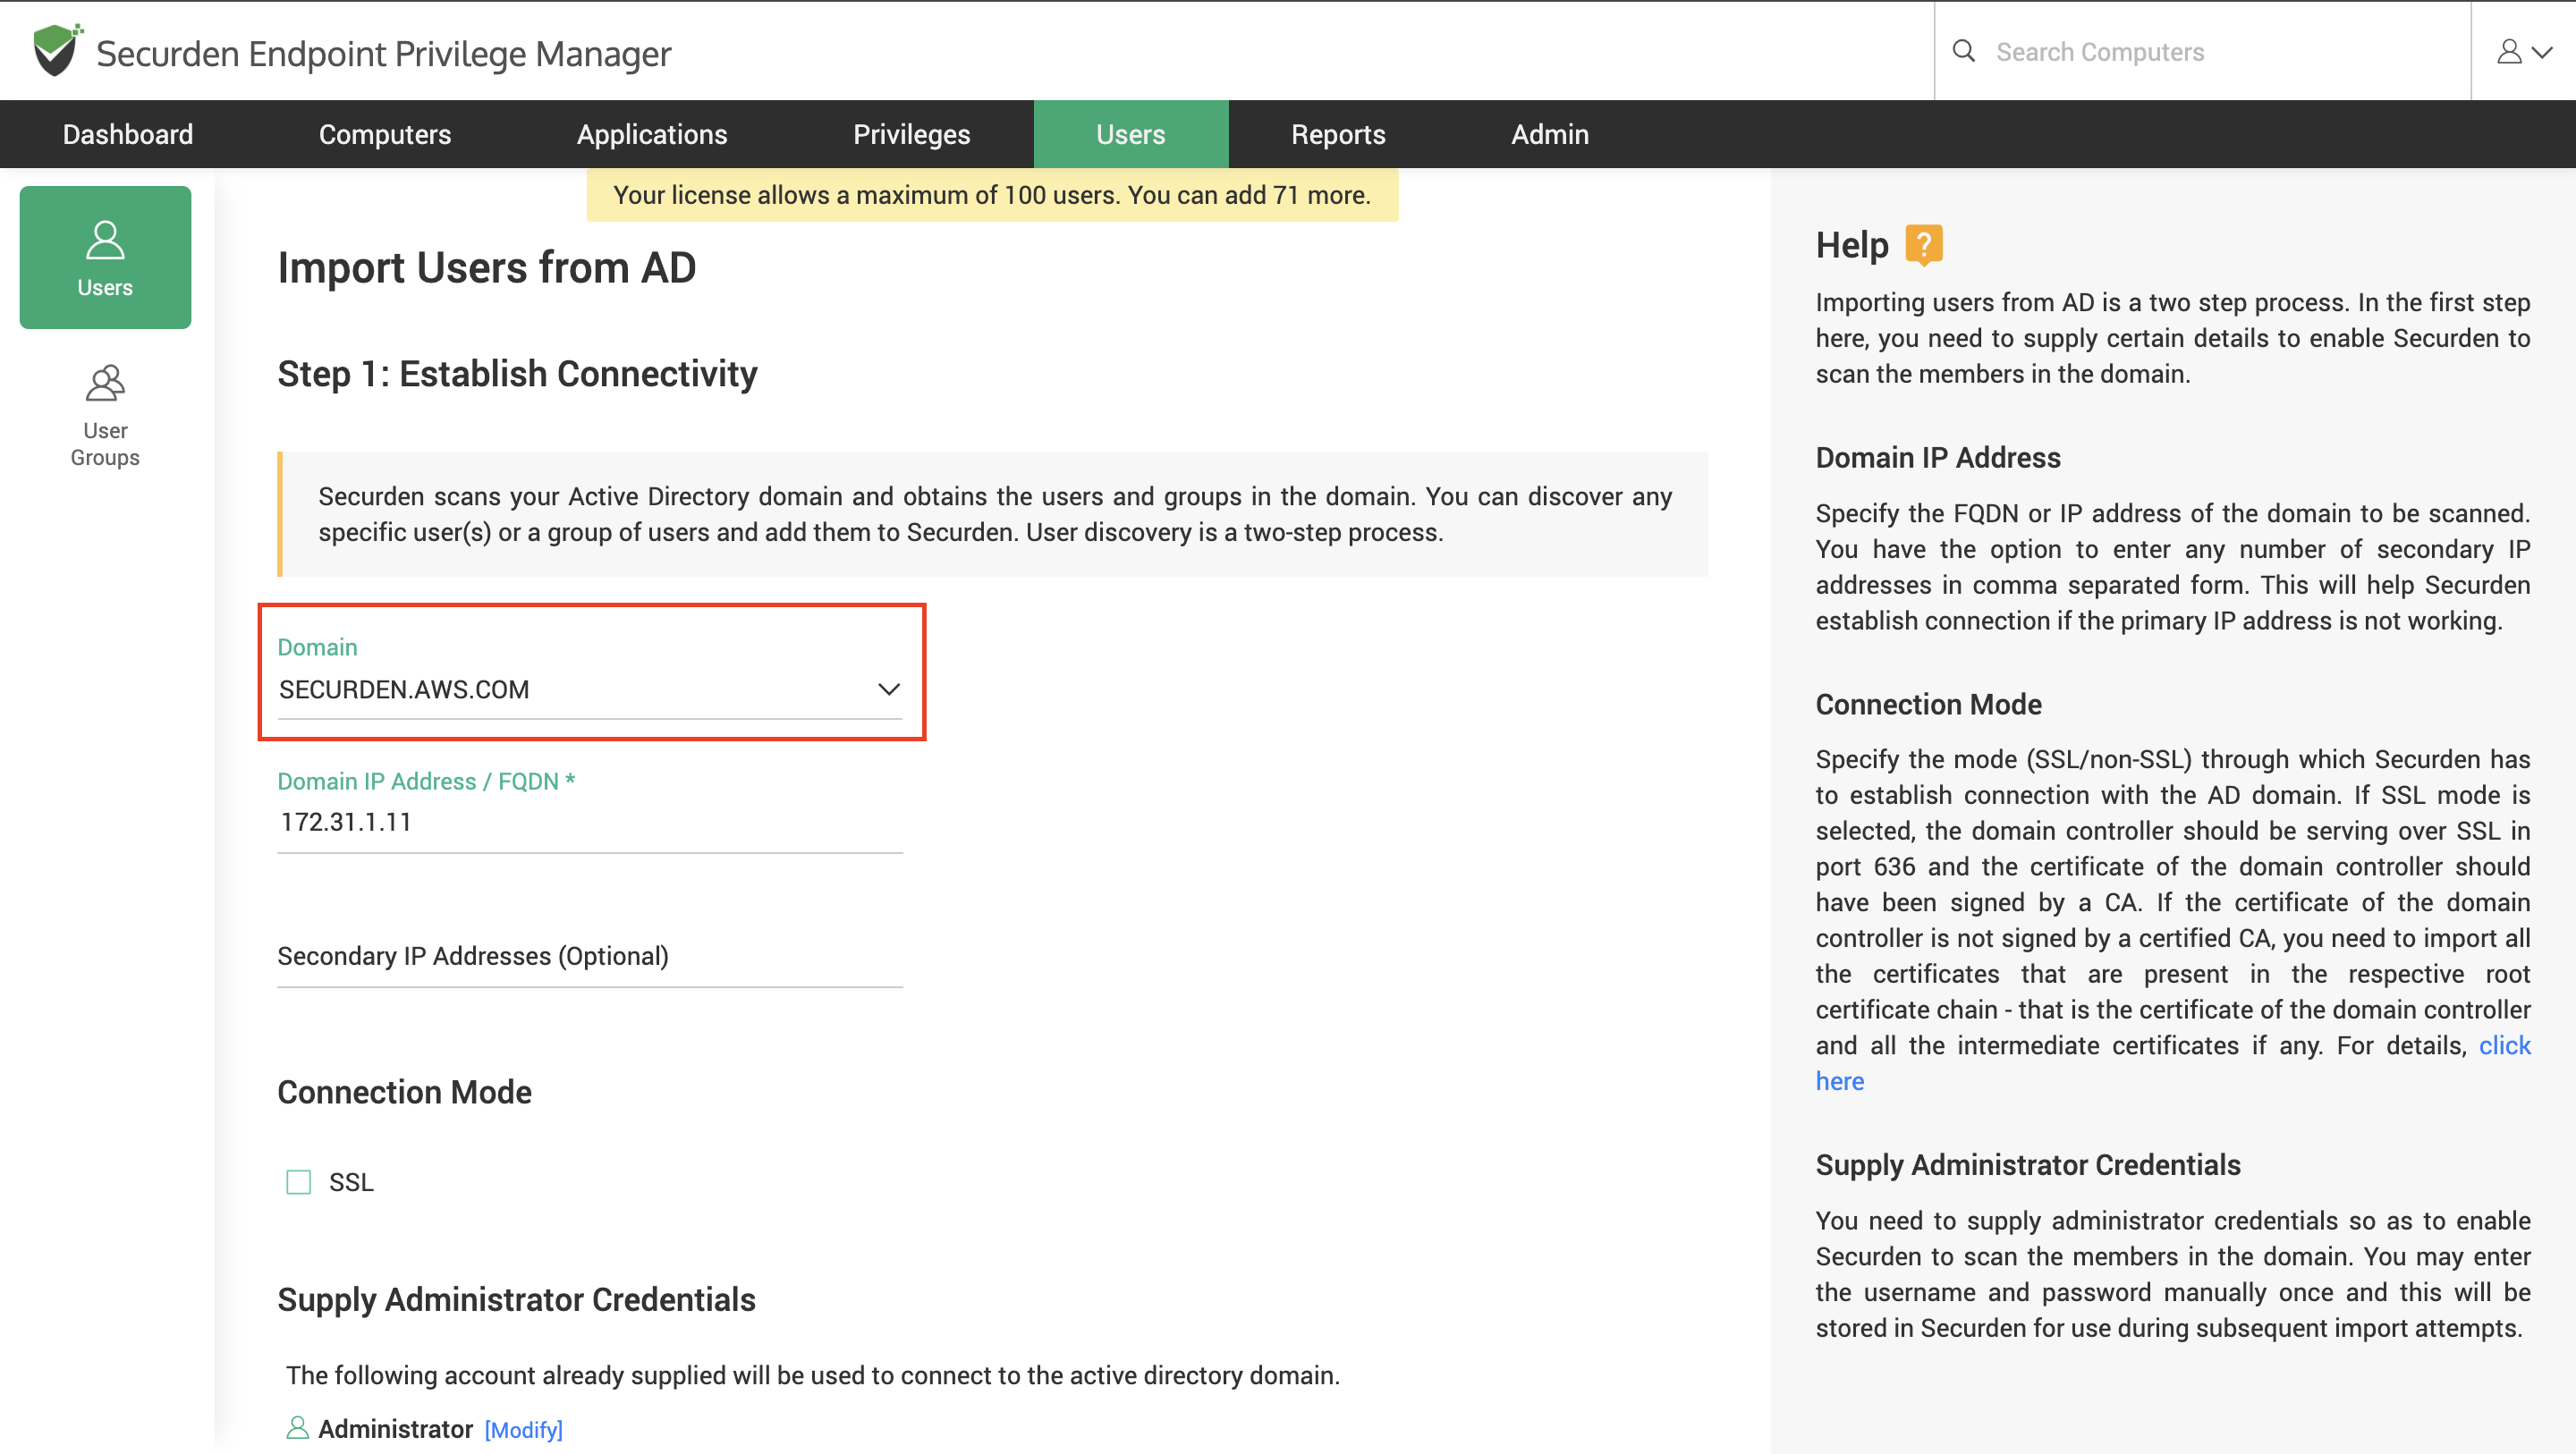The width and height of the screenshot is (2576, 1454).
Task: Enable the SSL connection mode checkbox
Action: click(298, 1182)
